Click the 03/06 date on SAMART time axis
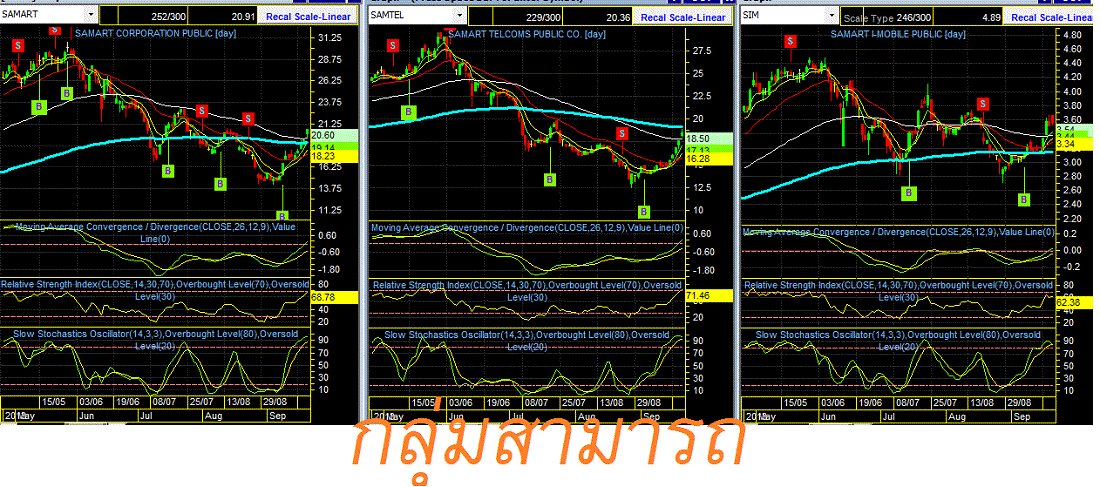The image size is (1100, 487). click(90, 403)
